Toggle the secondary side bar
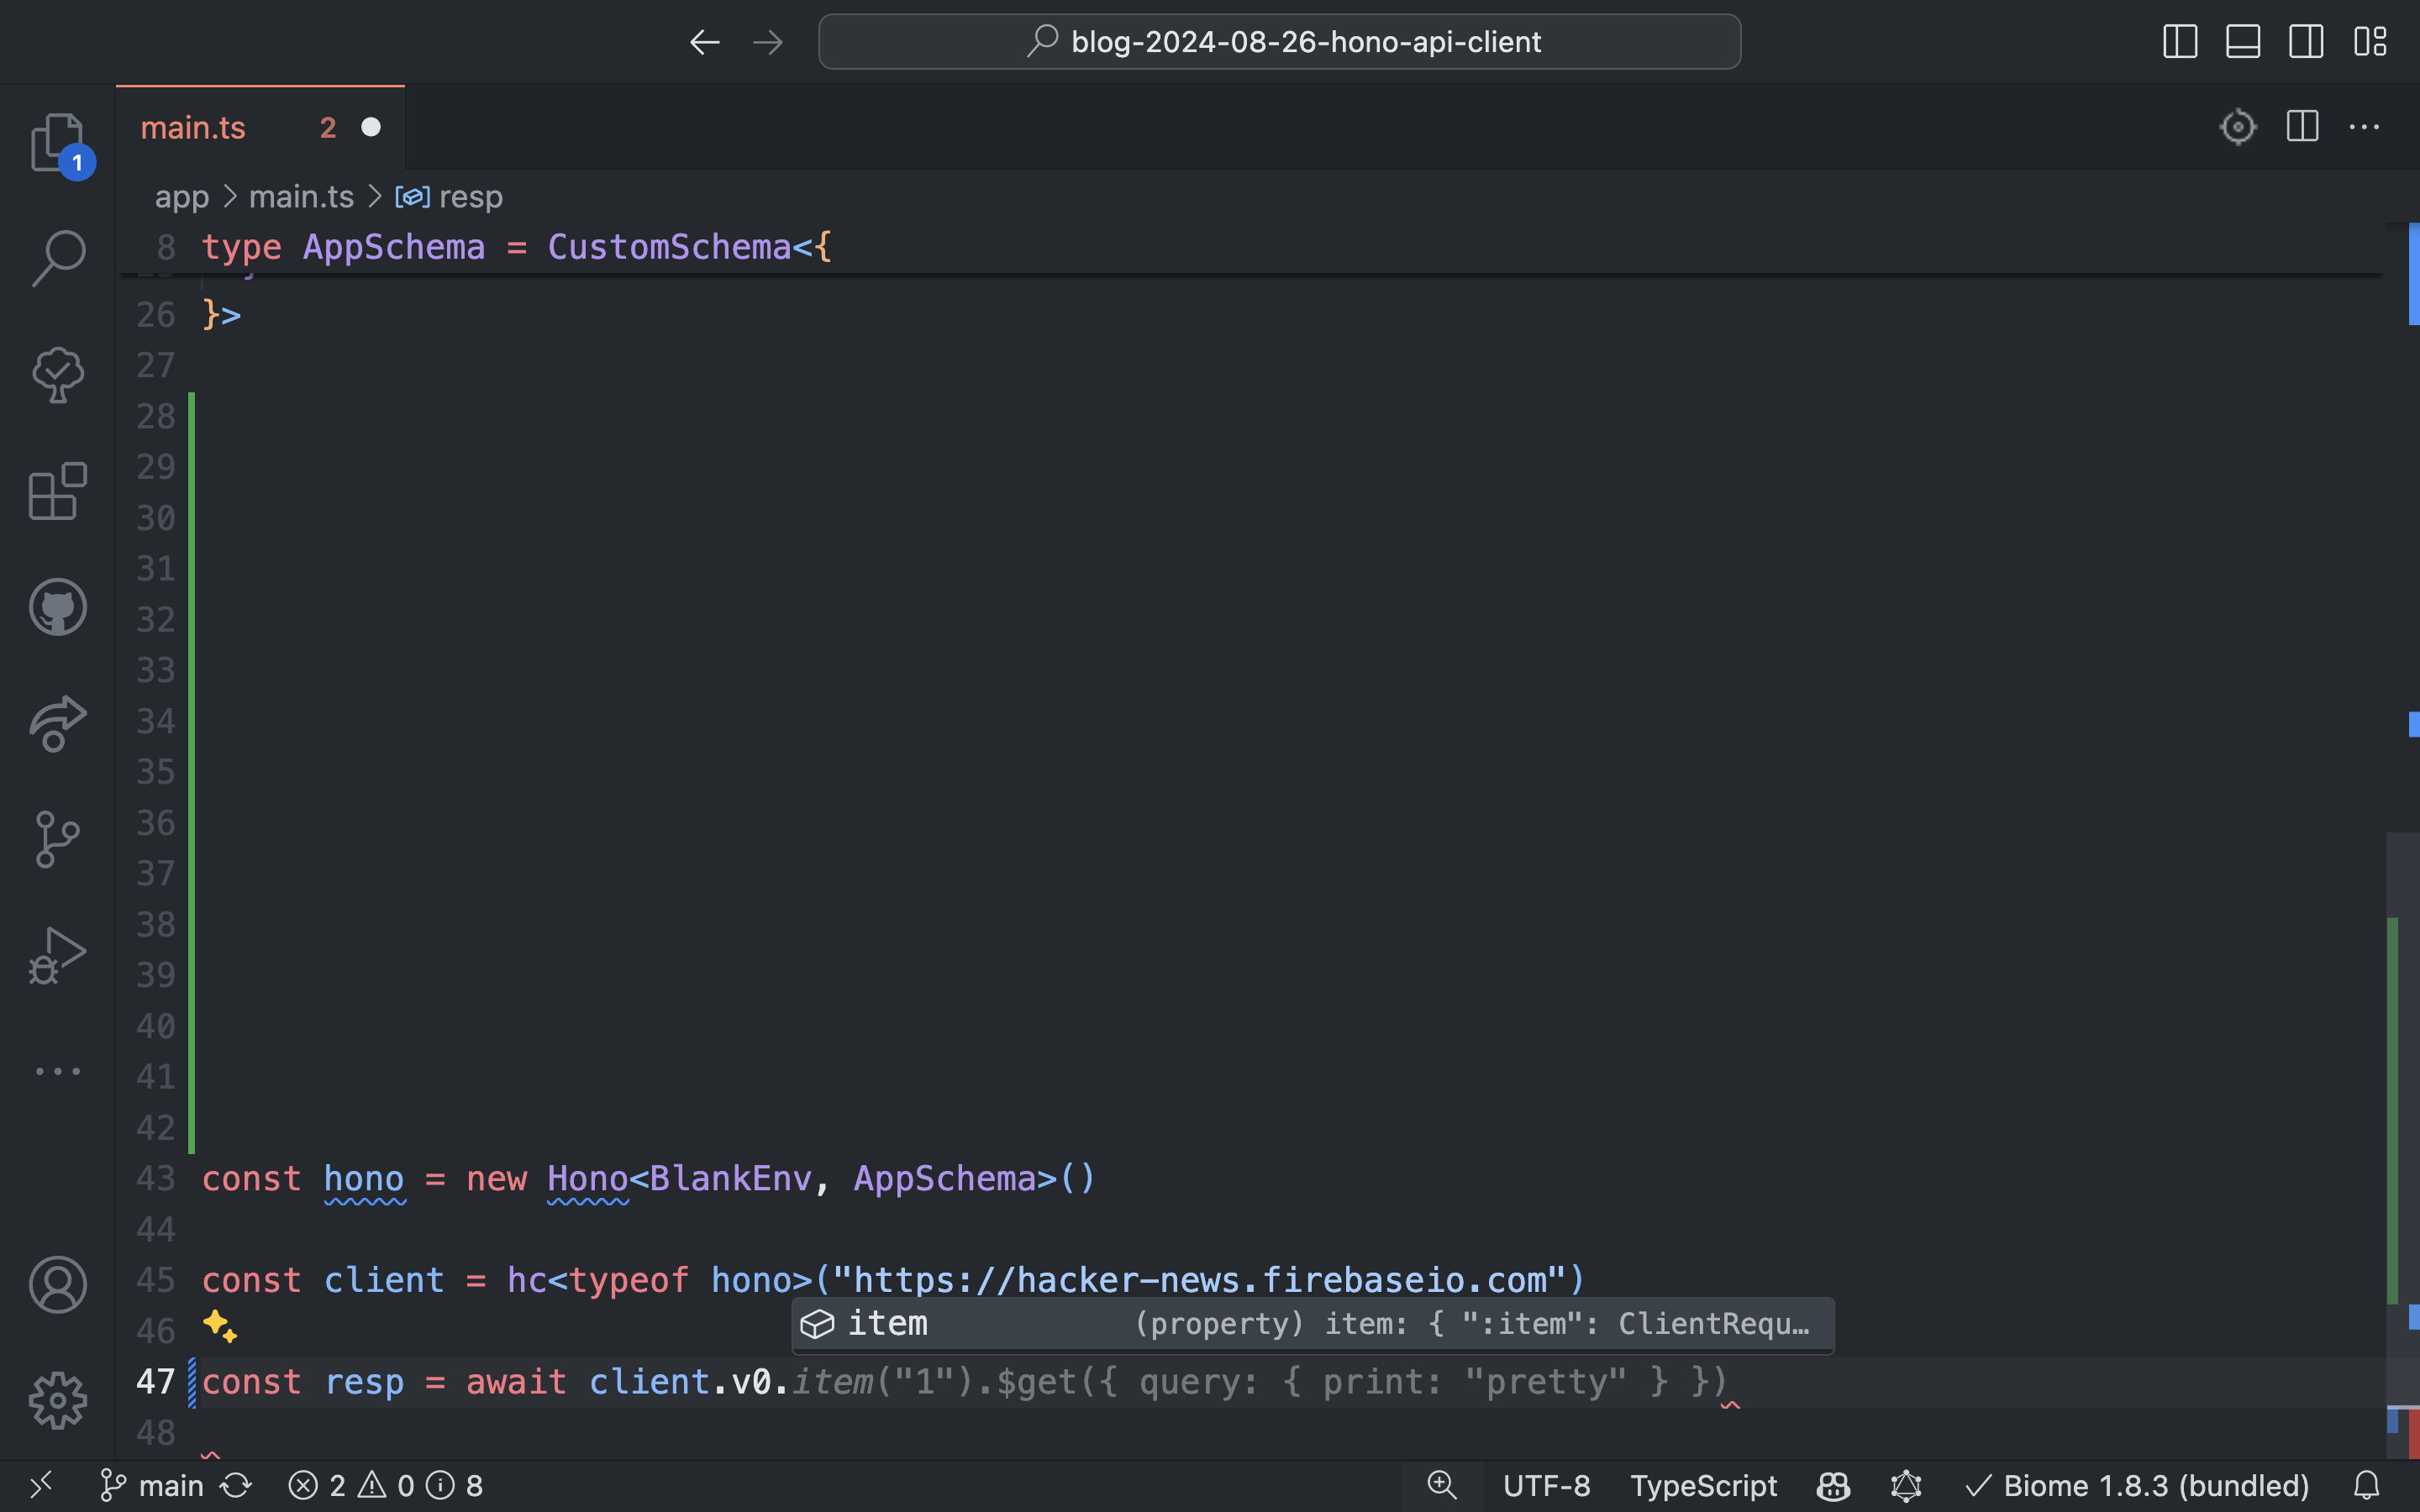 tap(2306, 42)
